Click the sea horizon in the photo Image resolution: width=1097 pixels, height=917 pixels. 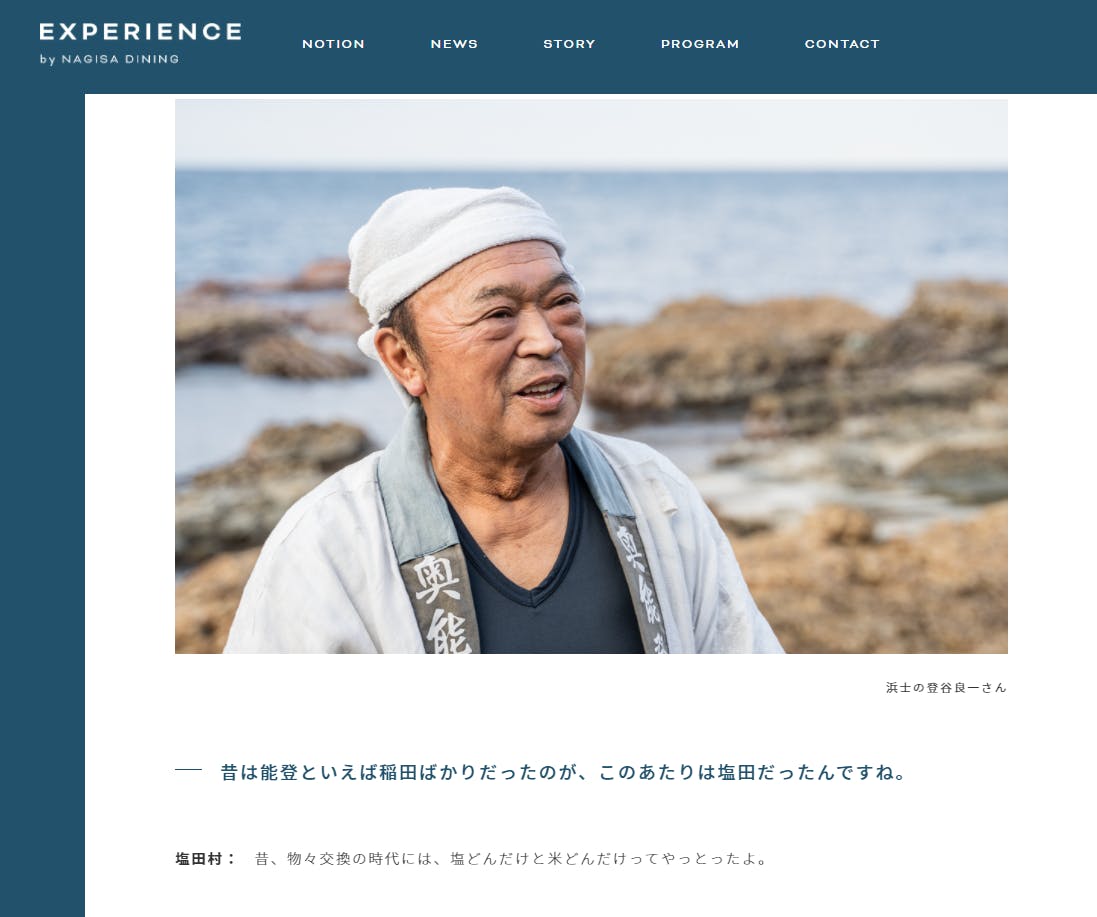pos(591,170)
